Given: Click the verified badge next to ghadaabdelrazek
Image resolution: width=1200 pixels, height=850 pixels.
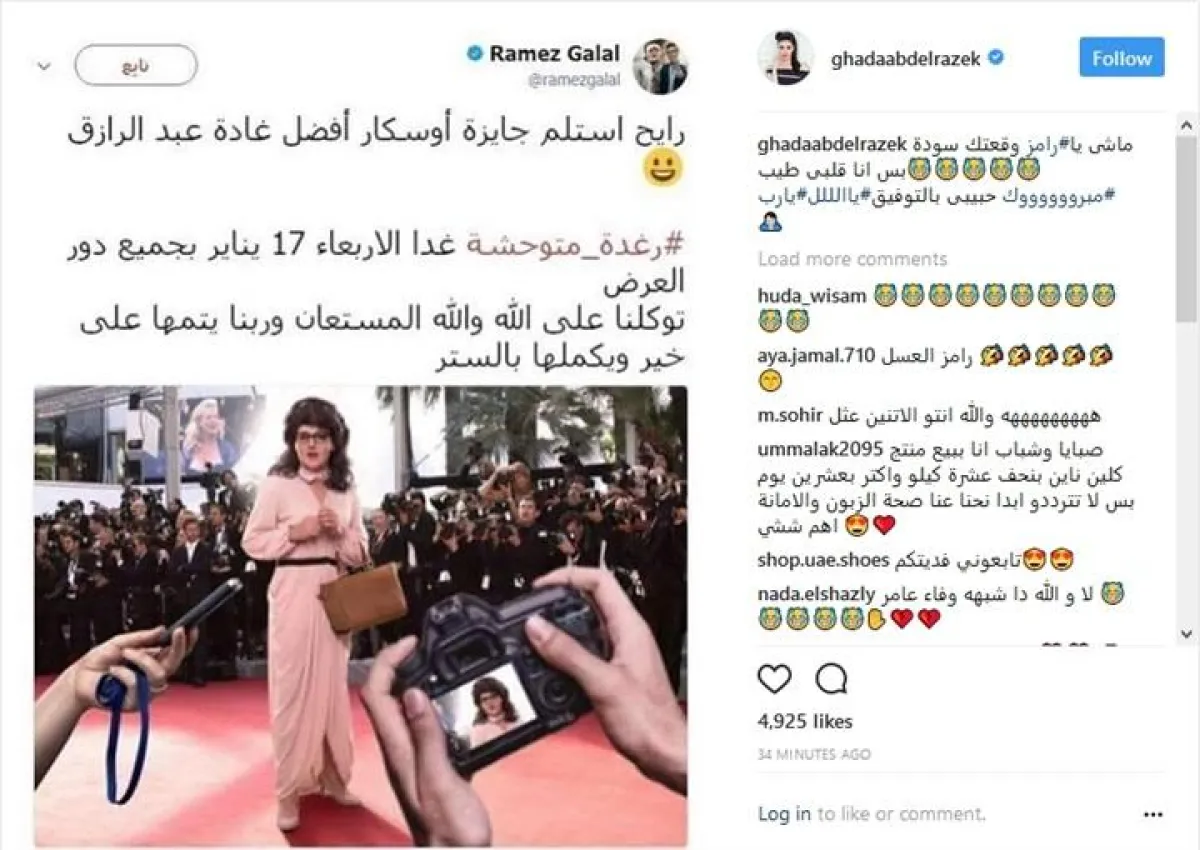Looking at the screenshot, I should click(x=996, y=58).
